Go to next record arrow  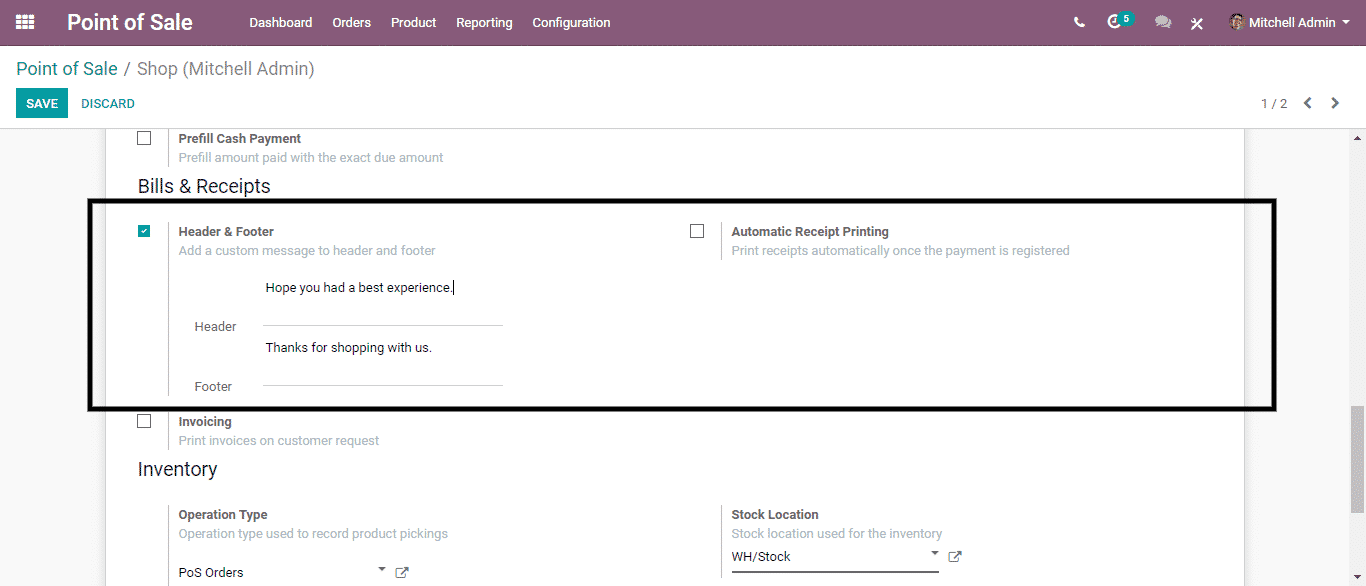[x=1335, y=103]
